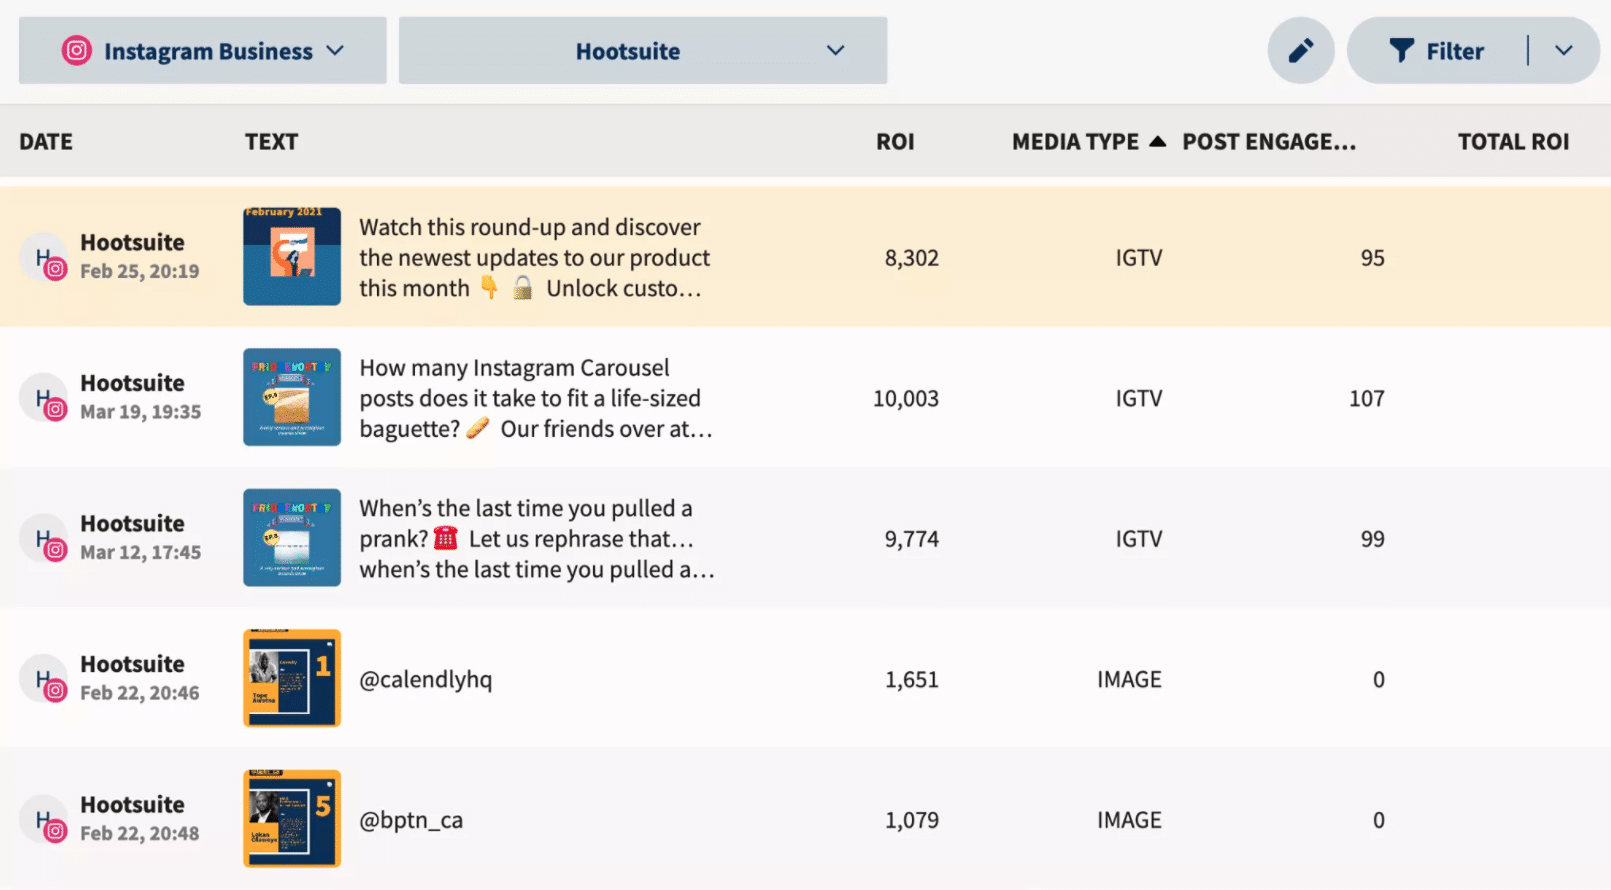This screenshot has width=1611, height=890.
Task: Click the pencil edit icon button
Action: pyautogui.click(x=1300, y=50)
